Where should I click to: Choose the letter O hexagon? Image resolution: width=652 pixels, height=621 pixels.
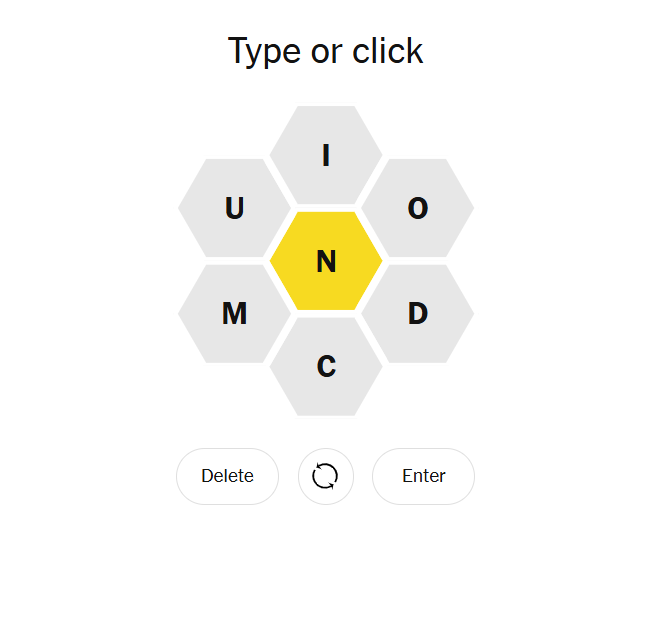(418, 208)
